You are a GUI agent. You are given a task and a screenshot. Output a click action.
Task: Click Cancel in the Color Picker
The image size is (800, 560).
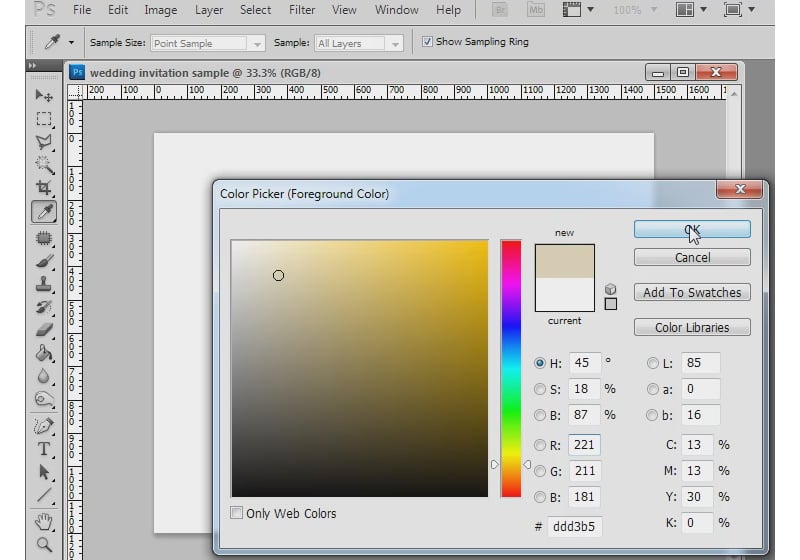coord(692,258)
